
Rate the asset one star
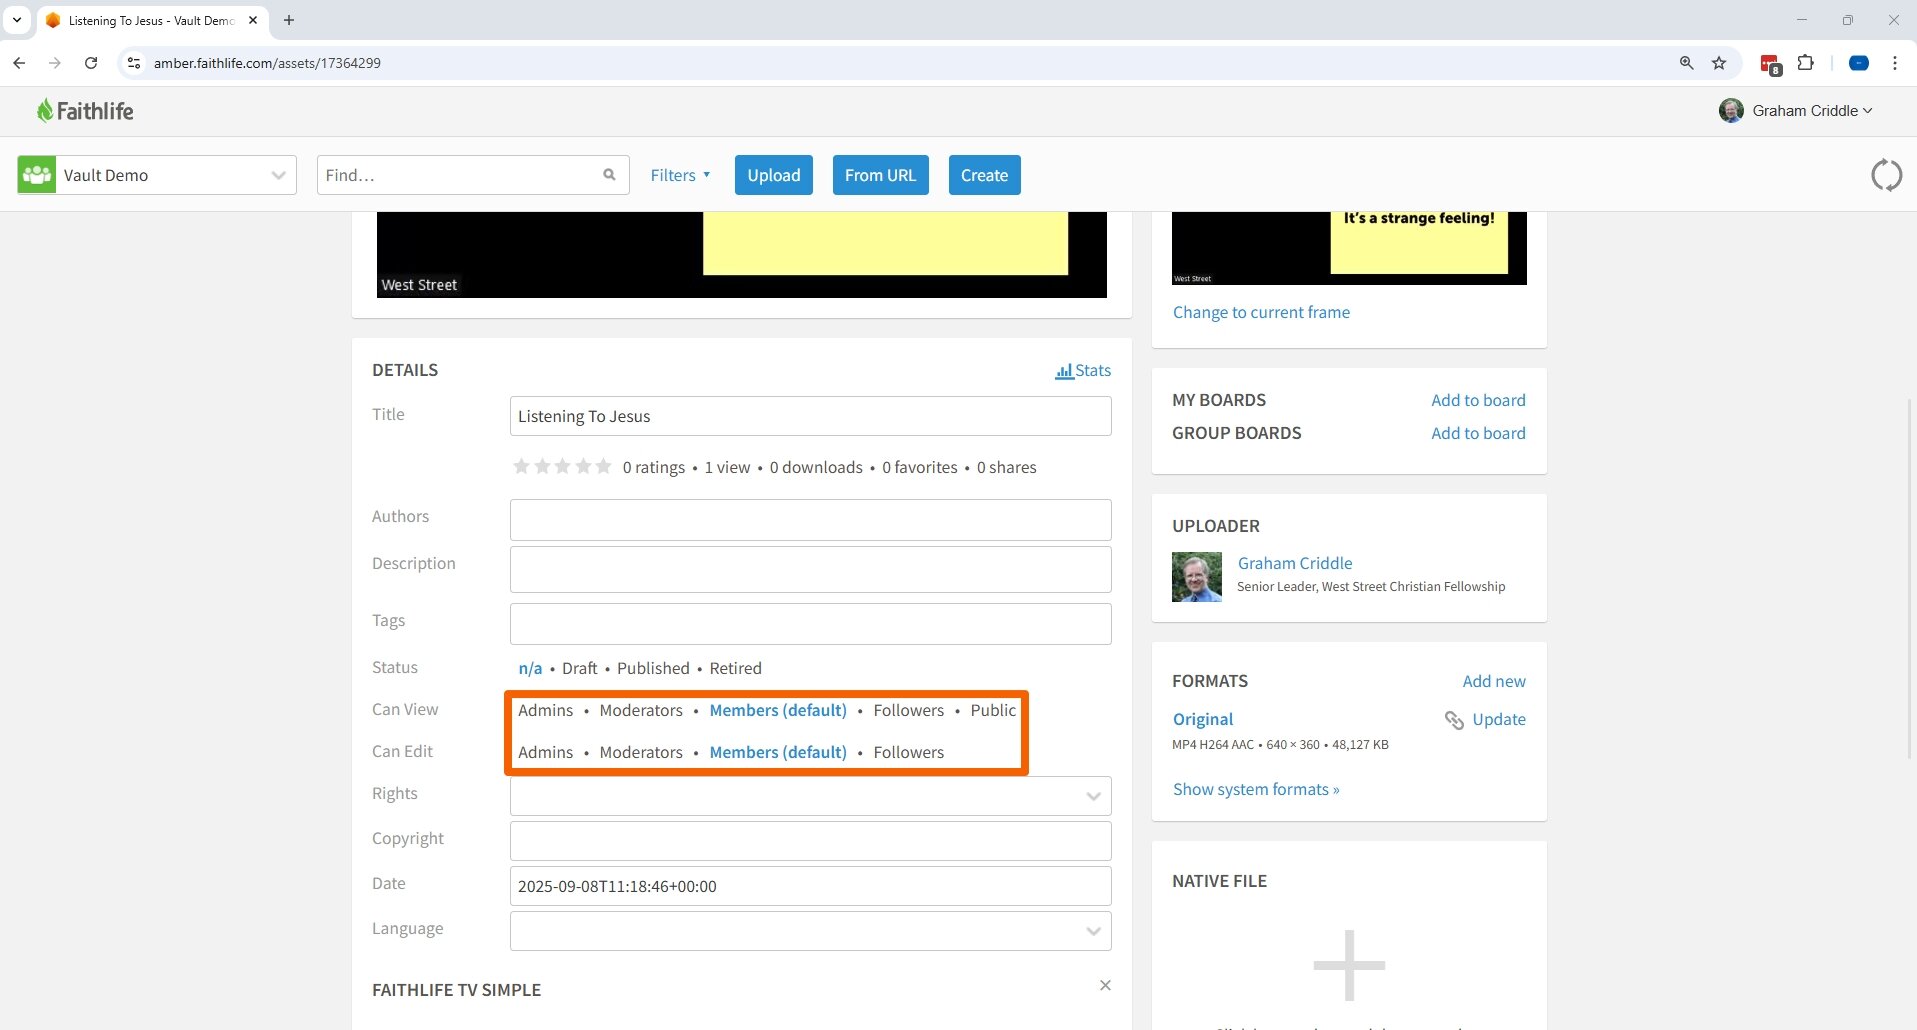click(521, 467)
